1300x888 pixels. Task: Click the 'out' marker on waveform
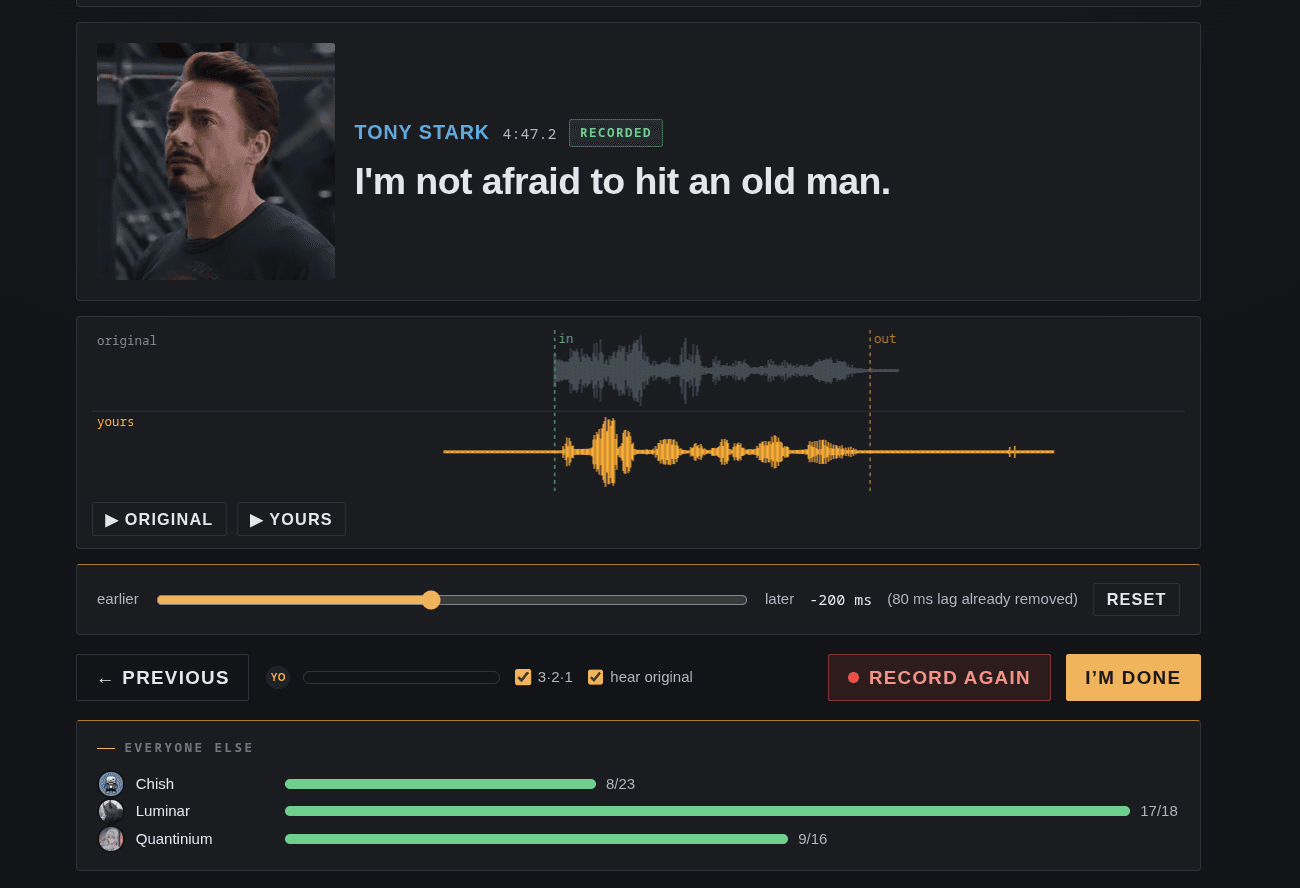[885, 339]
